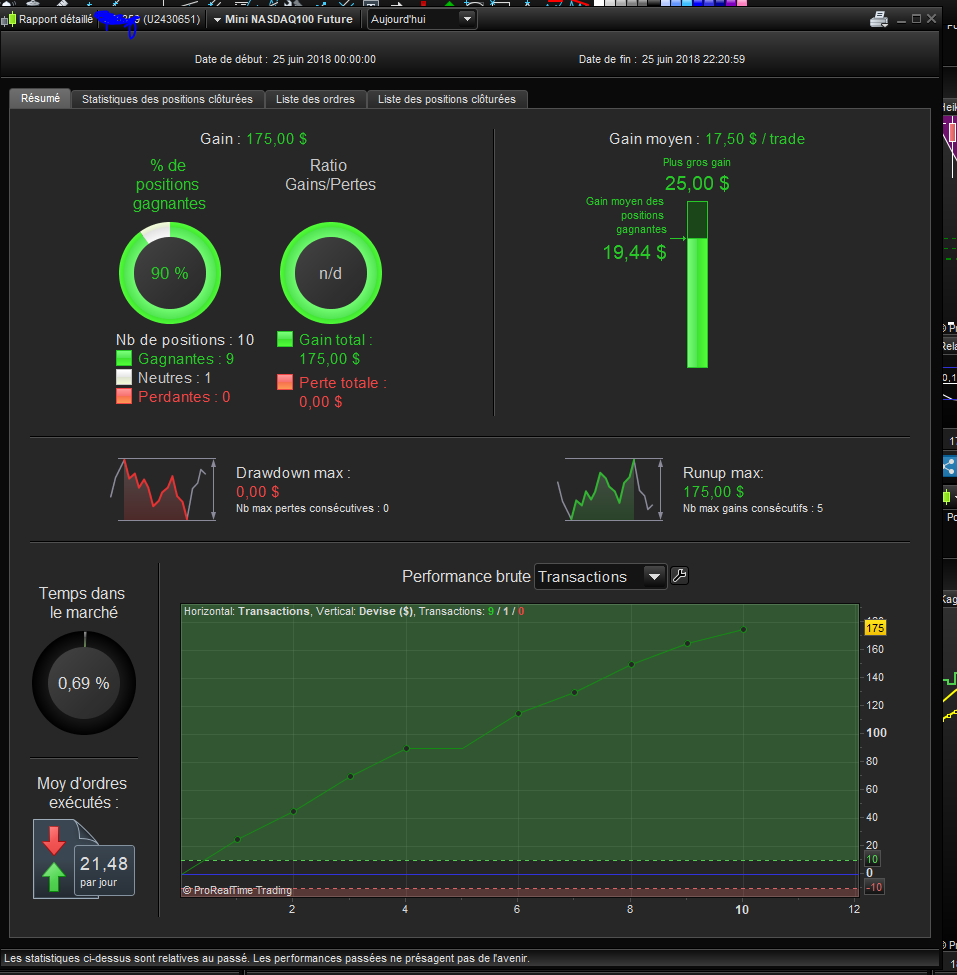Open the Transactions dropdown for Performance brute
The width and height of the screenshot is (957, 975).
[601, 576]
